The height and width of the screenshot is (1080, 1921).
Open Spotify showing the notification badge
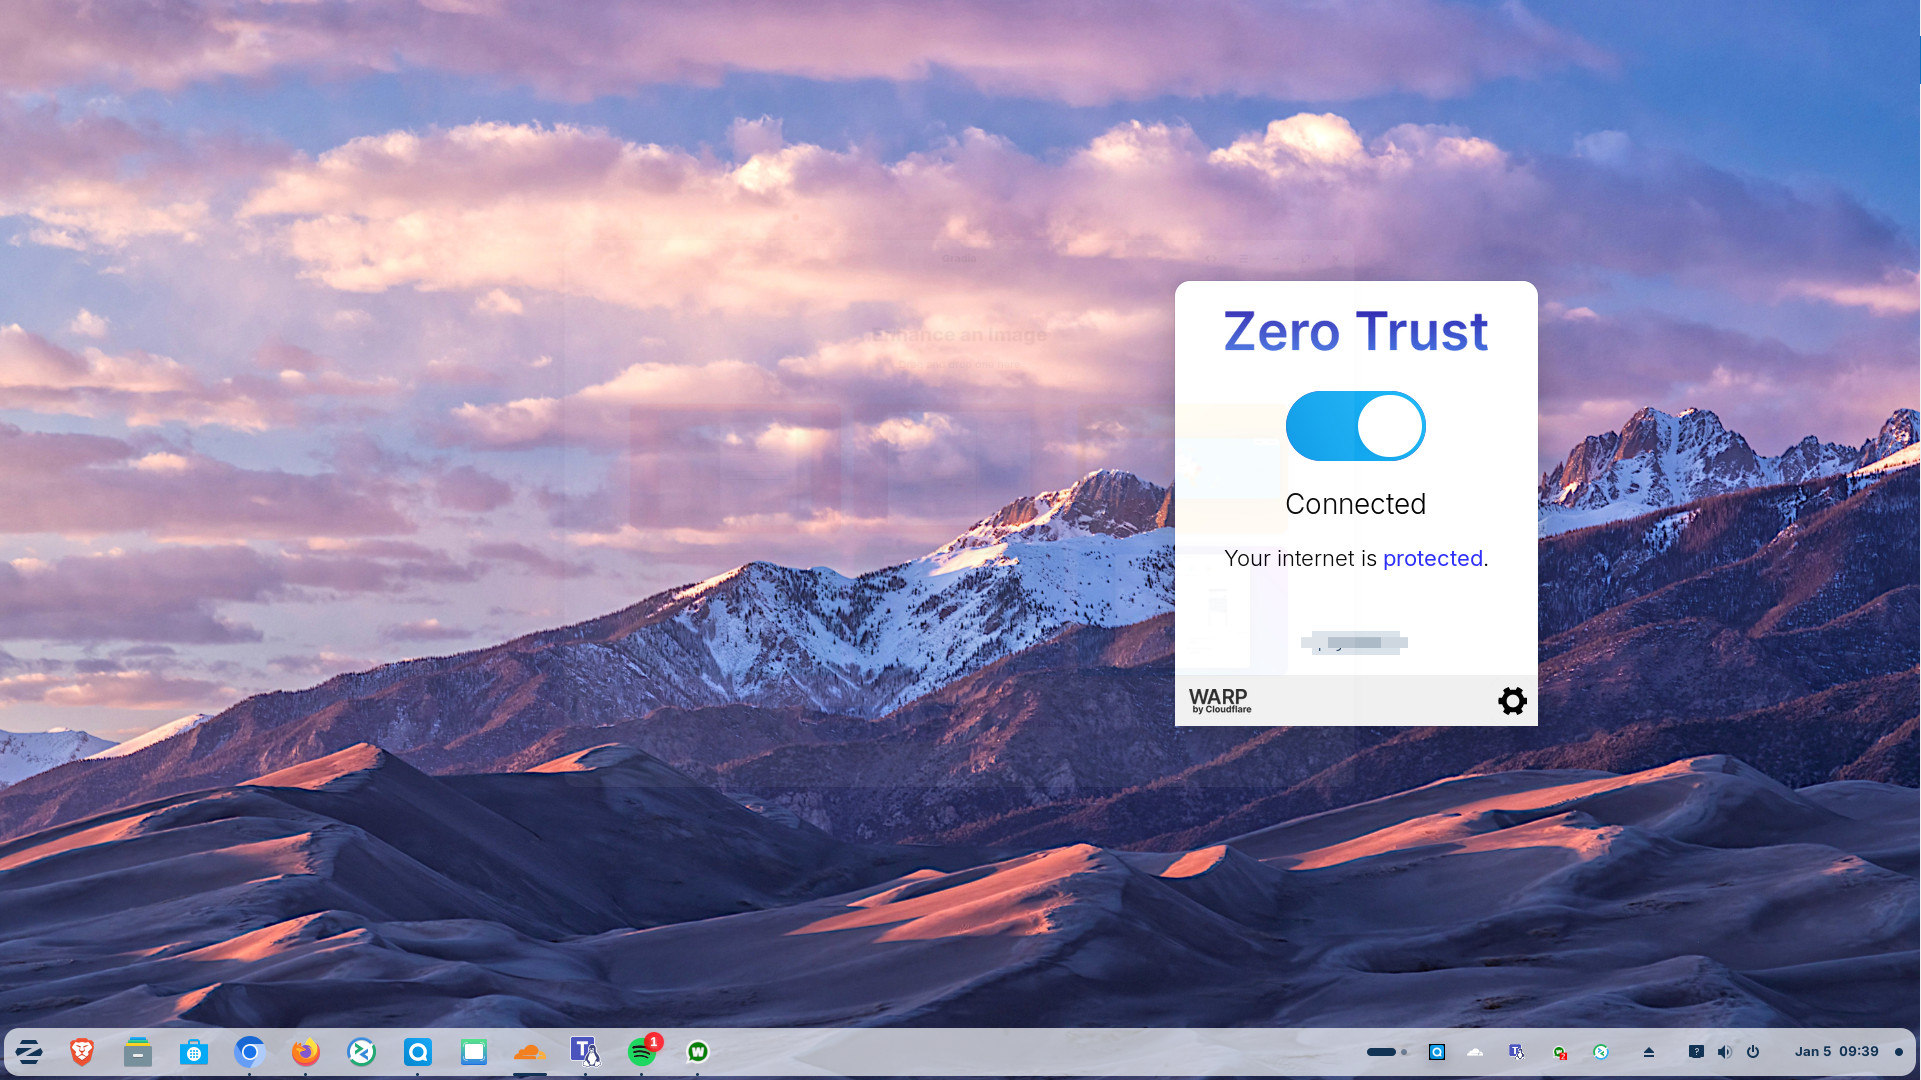(x=641, y=1051)
